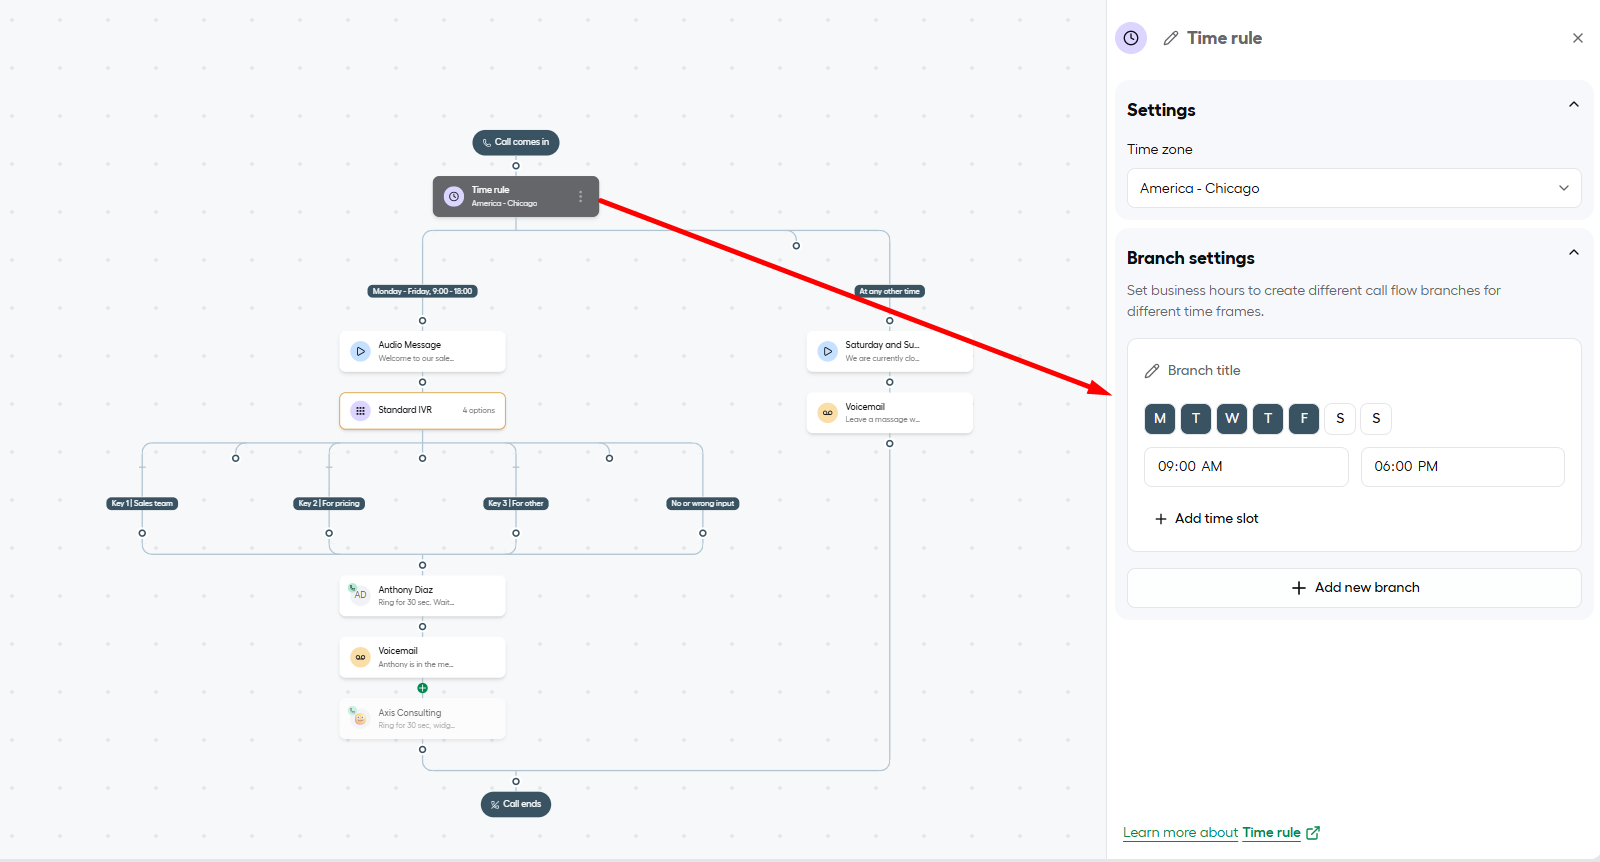Click the phone icon in Call comes in
This screenshot has height=862, width=1600.
point(487,143)
